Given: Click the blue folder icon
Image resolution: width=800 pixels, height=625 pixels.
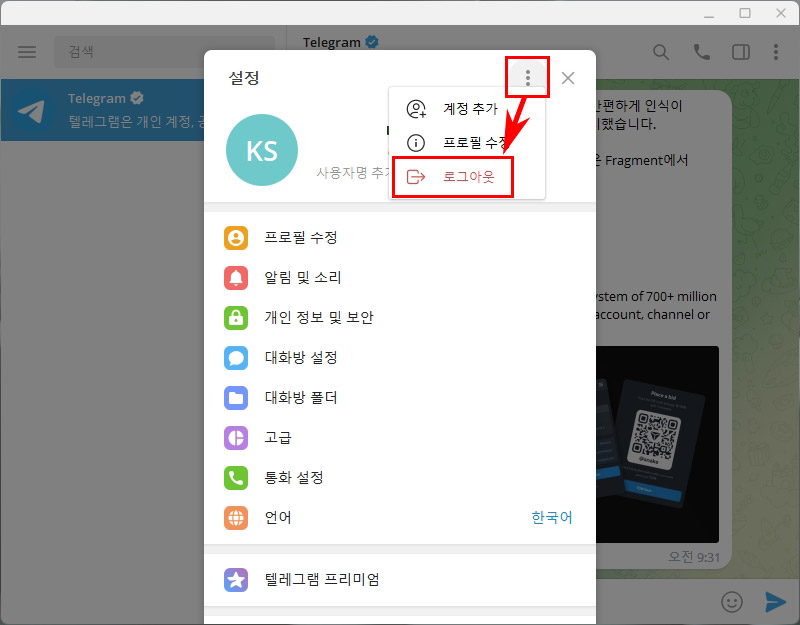Looking at the screenshot, I should pos(236,398).
